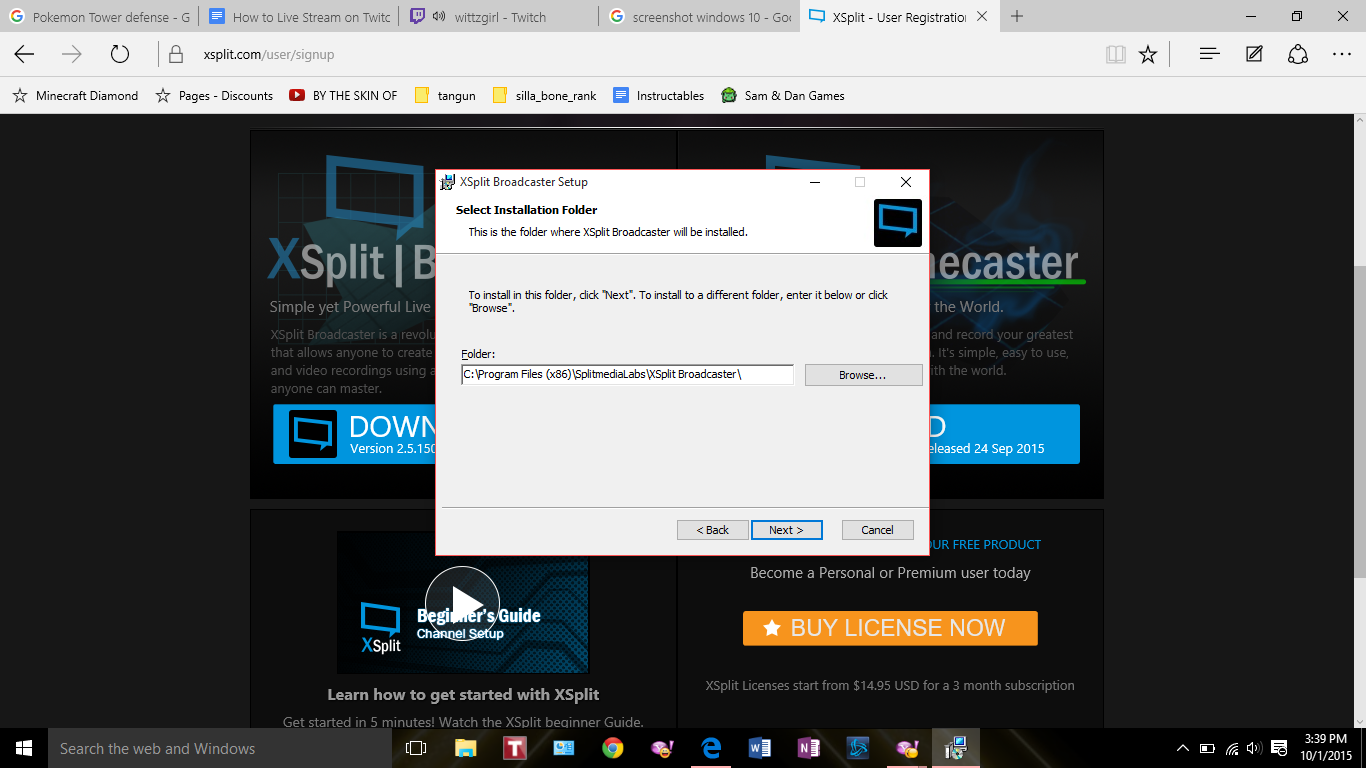Open File Explorer from the taskbar
The height and width of the screenshot is (768, 1366).
465,748
